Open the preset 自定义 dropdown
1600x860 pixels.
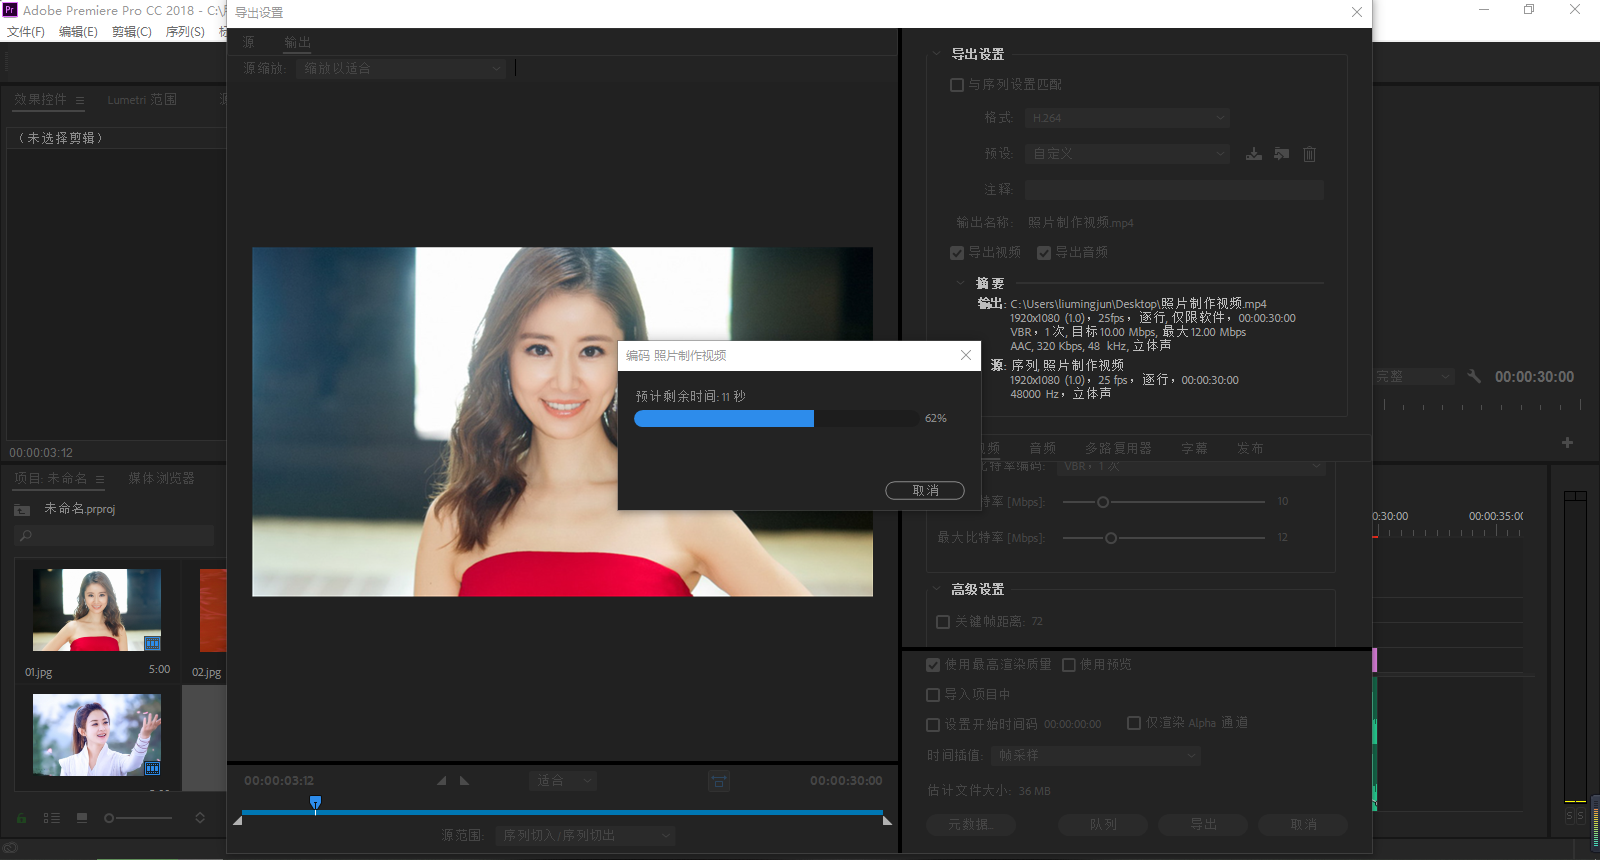pyautogui.click(x=1127, y=154)
